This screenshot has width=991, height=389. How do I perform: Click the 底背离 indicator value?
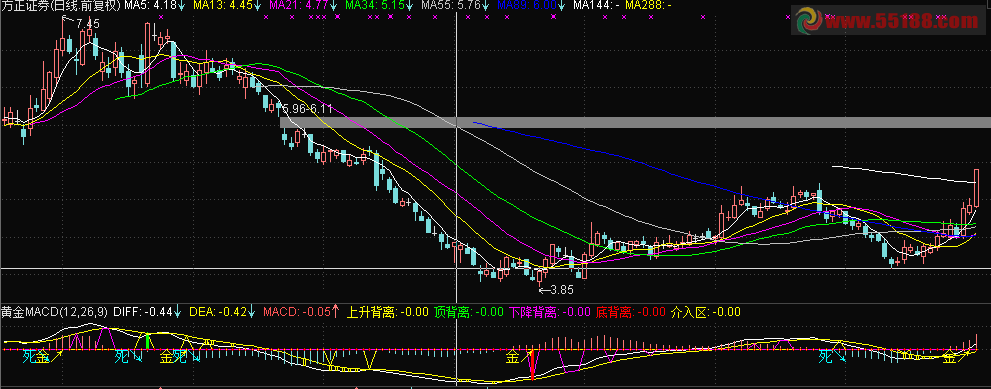(x=631, y=311)
